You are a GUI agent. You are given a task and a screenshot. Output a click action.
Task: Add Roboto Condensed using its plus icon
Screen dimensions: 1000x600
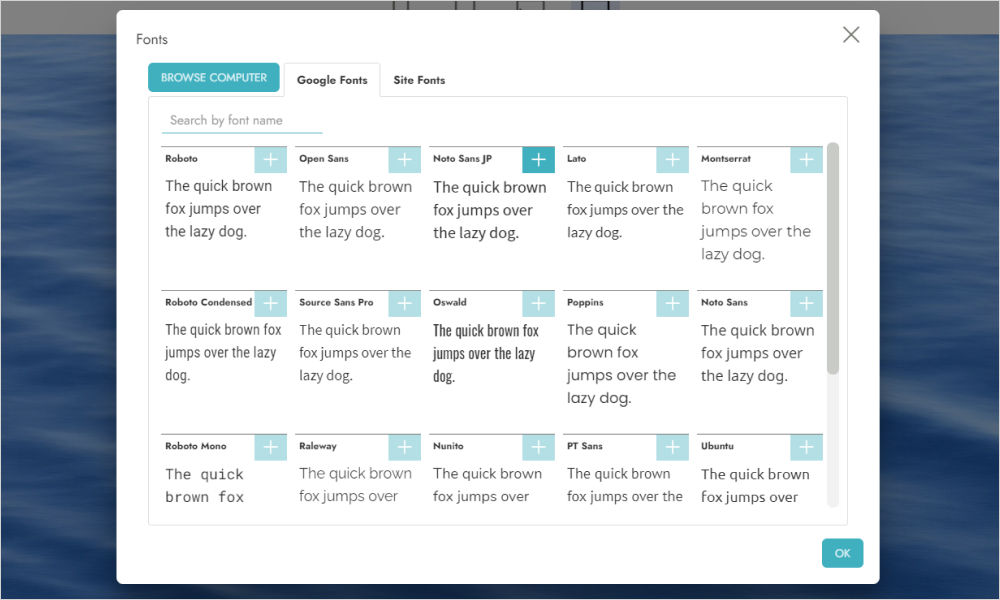click(270, 303)
